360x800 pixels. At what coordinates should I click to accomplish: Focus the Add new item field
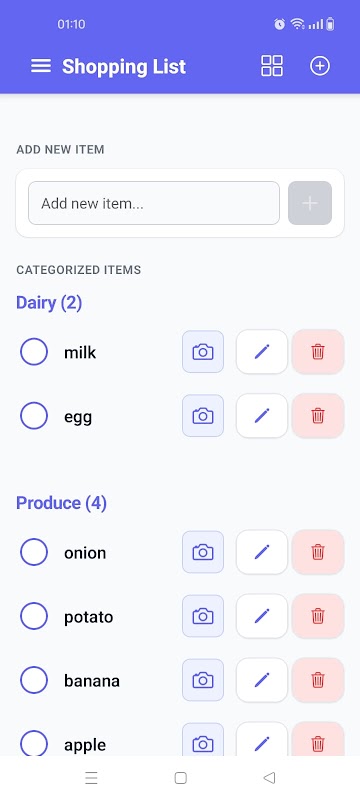click(x=154, y=203)
